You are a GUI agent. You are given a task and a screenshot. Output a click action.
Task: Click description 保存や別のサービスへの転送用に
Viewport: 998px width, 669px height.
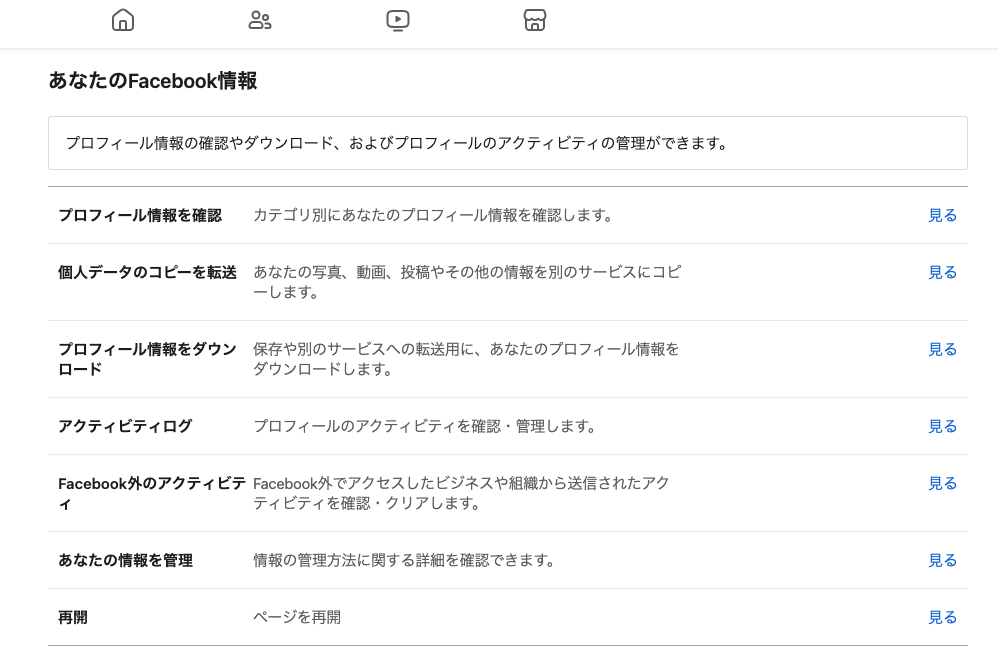click(466, 360)
